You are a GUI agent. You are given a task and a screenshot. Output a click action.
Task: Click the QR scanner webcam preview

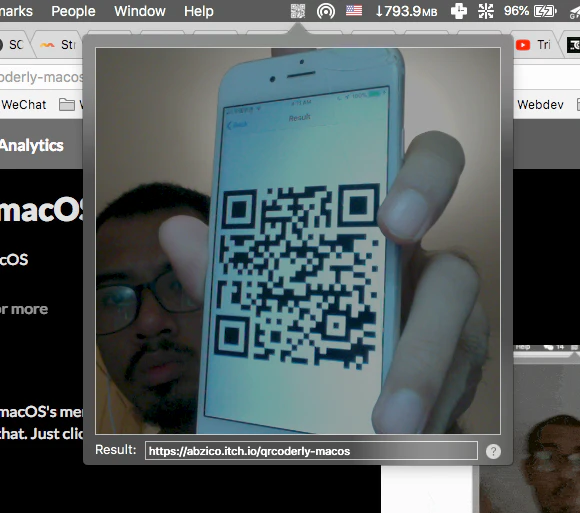coord(298,241)
